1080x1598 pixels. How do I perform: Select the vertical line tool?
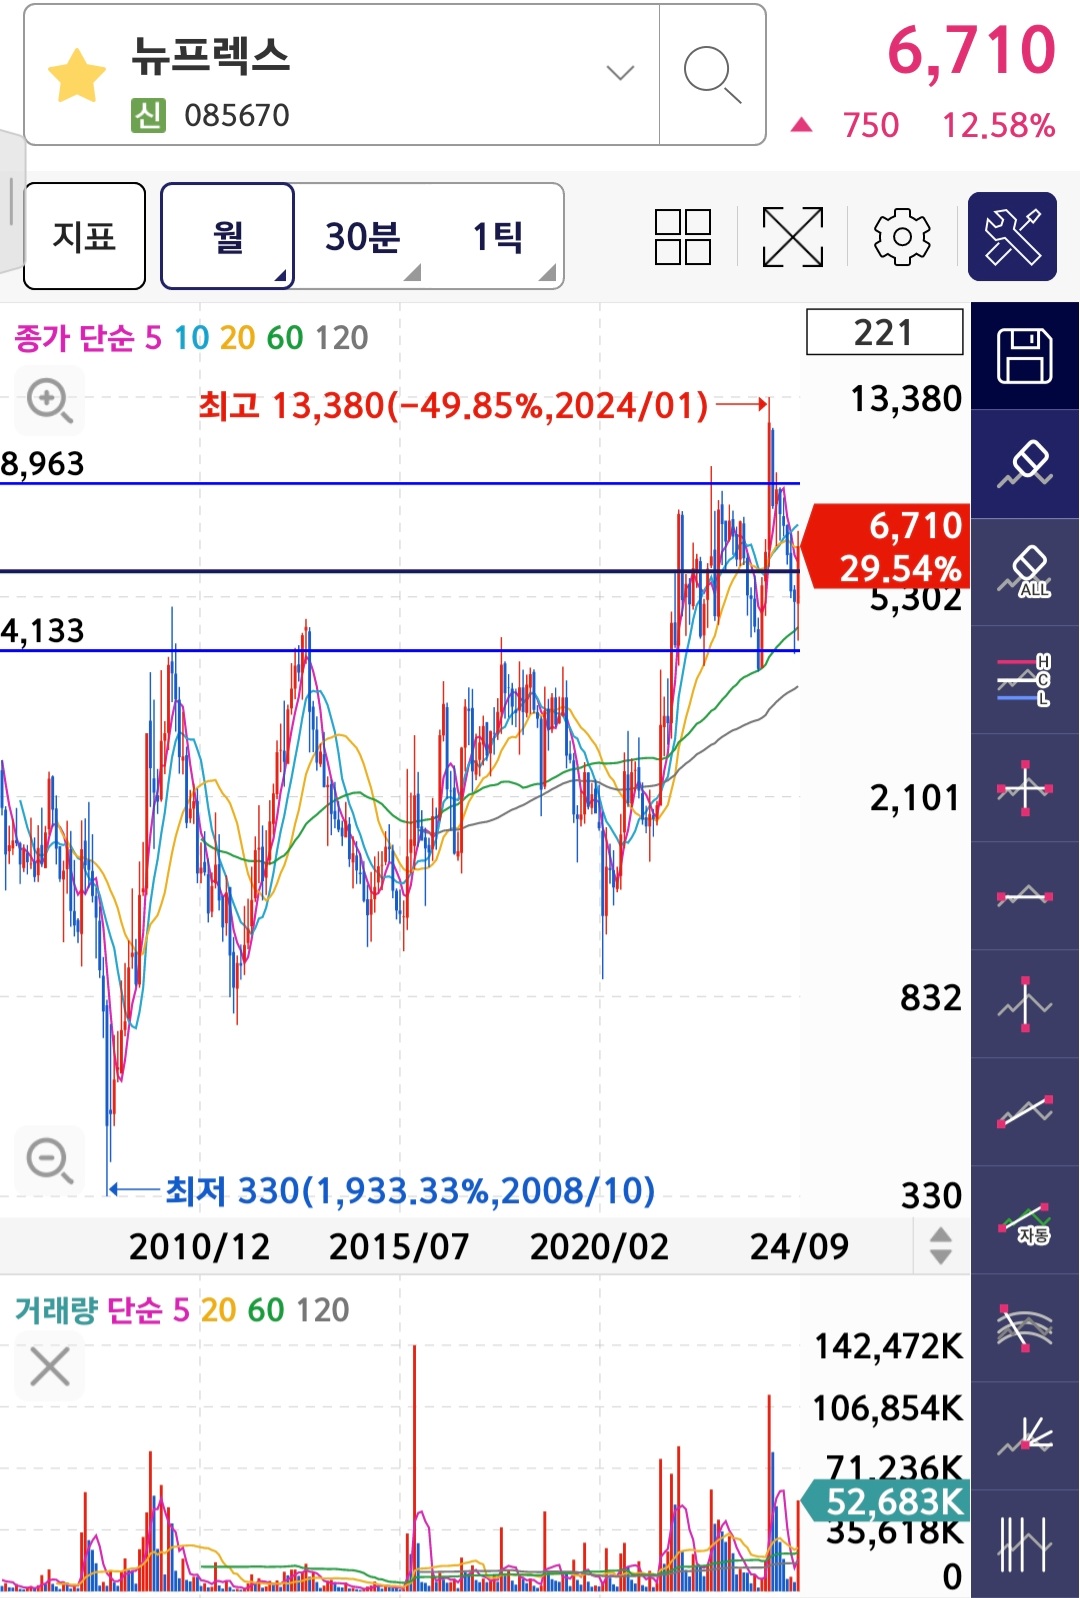[x=1025, y=1004]
